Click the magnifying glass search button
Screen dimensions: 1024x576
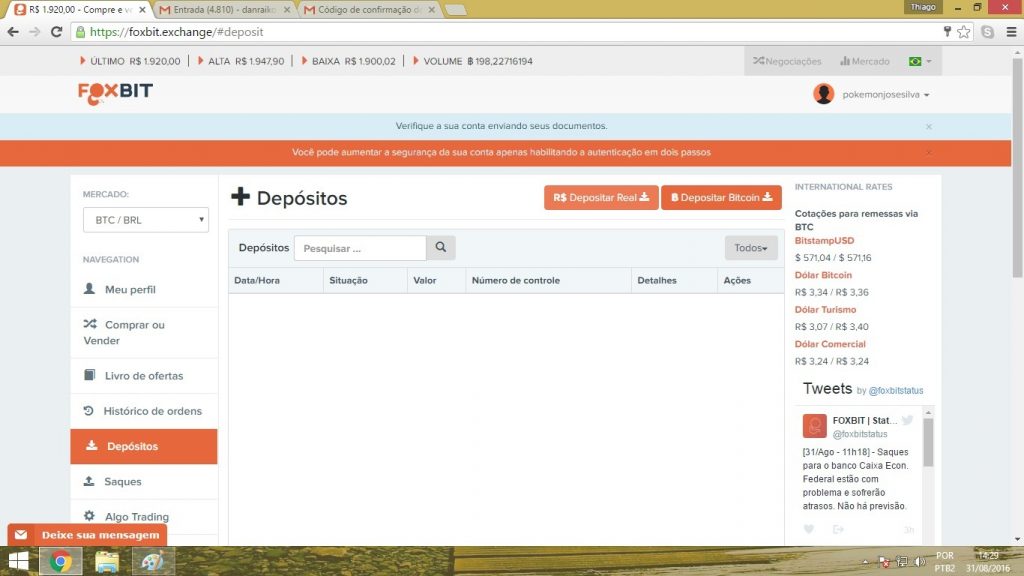tap(441, 248)
